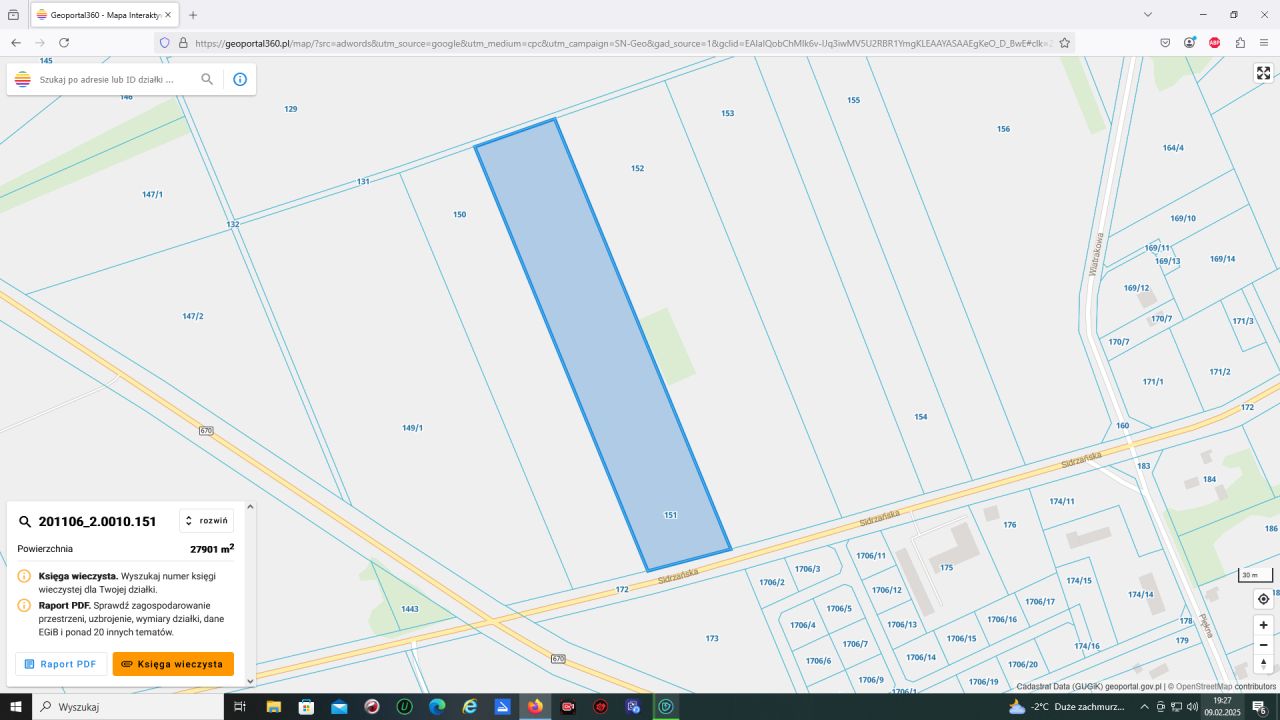1280x720 pixels.
Task: Go back to the previous page
Action: point(16,43)
